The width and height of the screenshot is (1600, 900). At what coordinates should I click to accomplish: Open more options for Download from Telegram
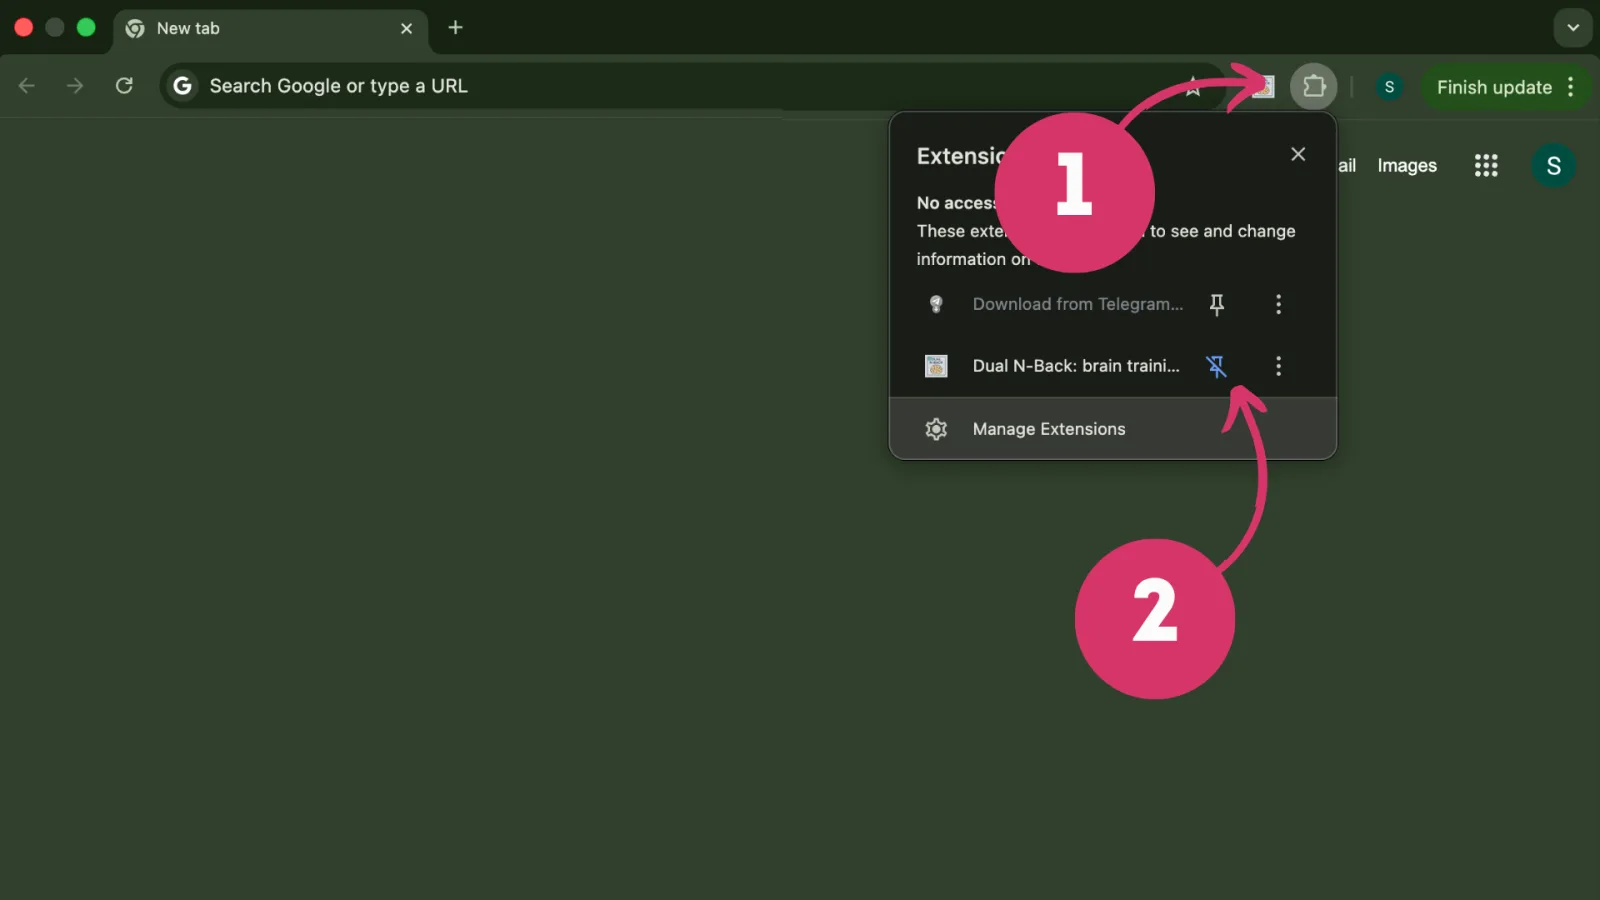pyautogui.click(x=1278, y=304)
